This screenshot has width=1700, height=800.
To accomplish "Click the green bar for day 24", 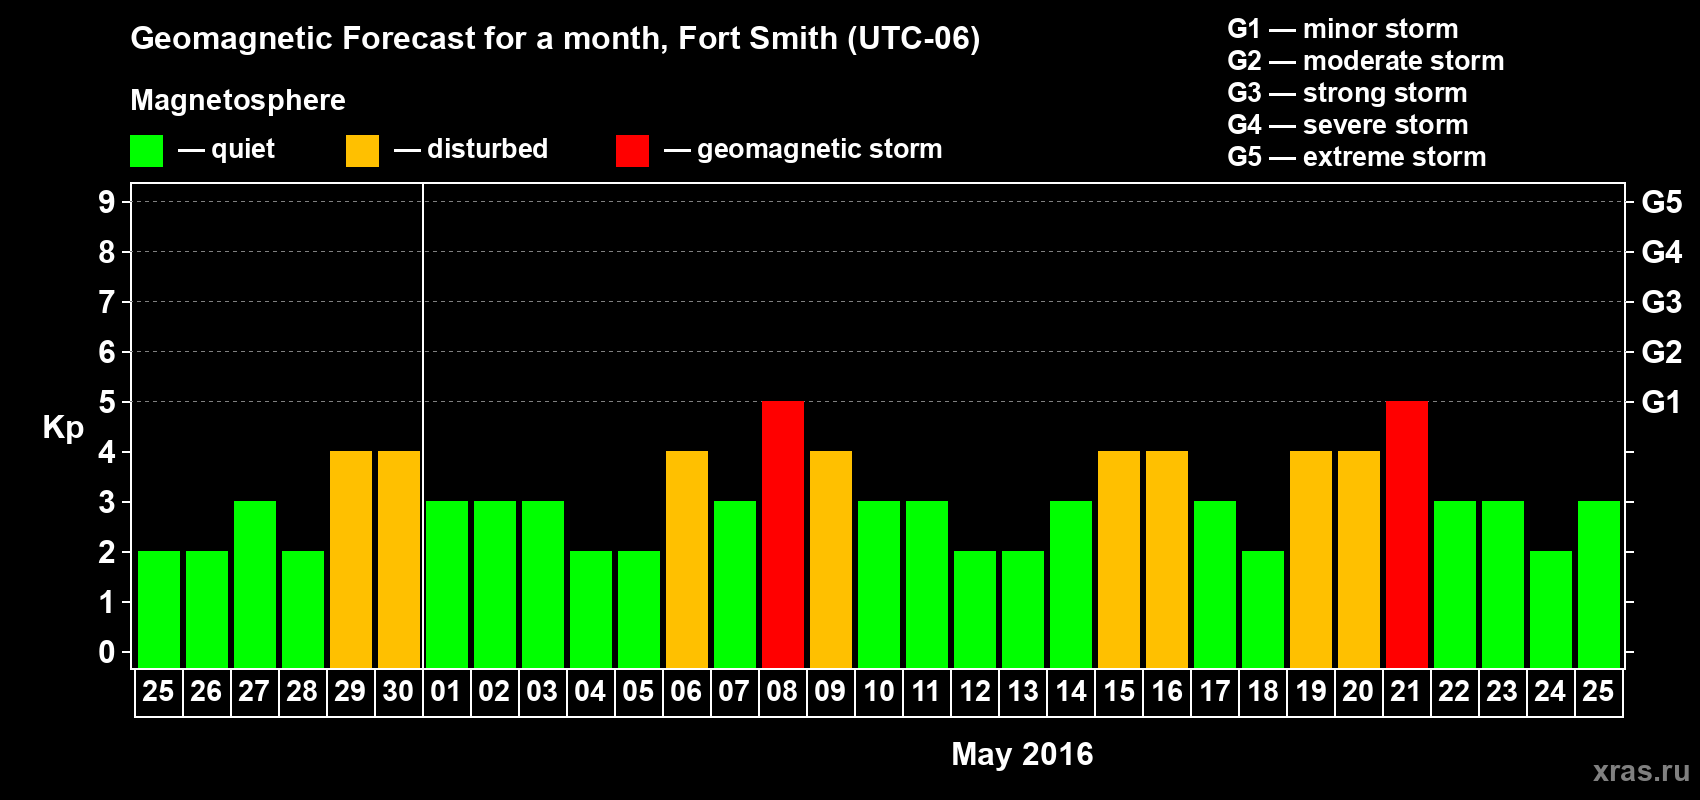I will click(1551, 610).
